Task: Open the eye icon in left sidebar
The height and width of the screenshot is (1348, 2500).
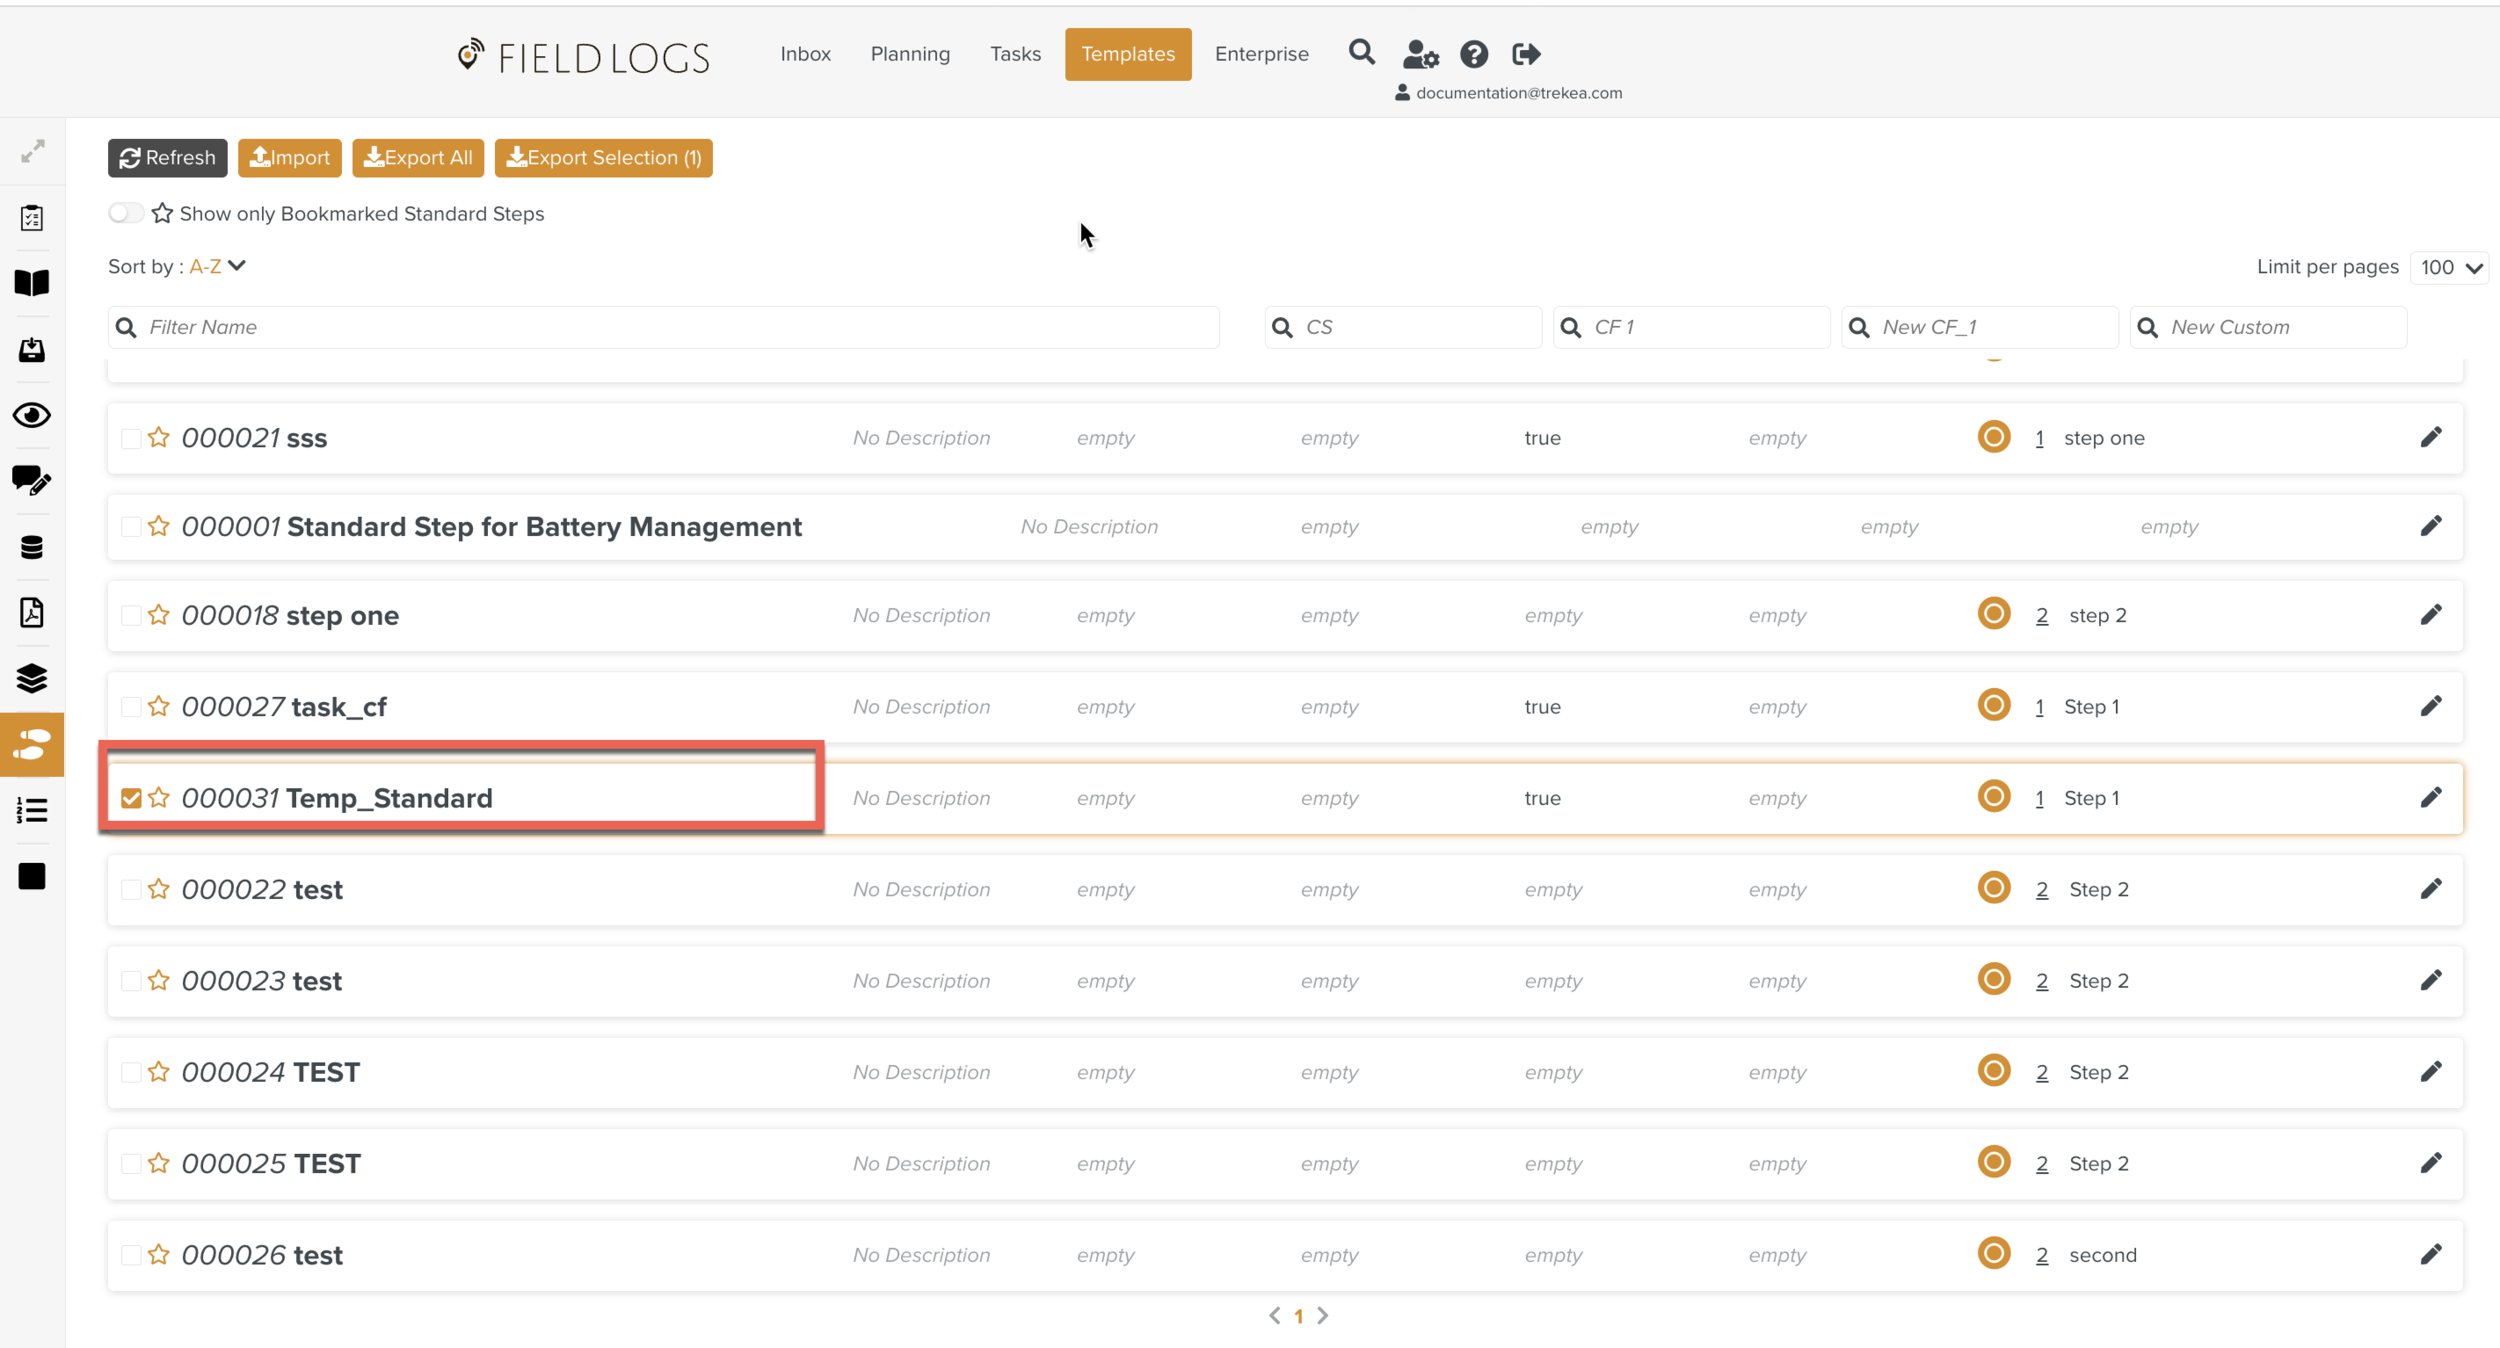Action: [x=32, y=415]
